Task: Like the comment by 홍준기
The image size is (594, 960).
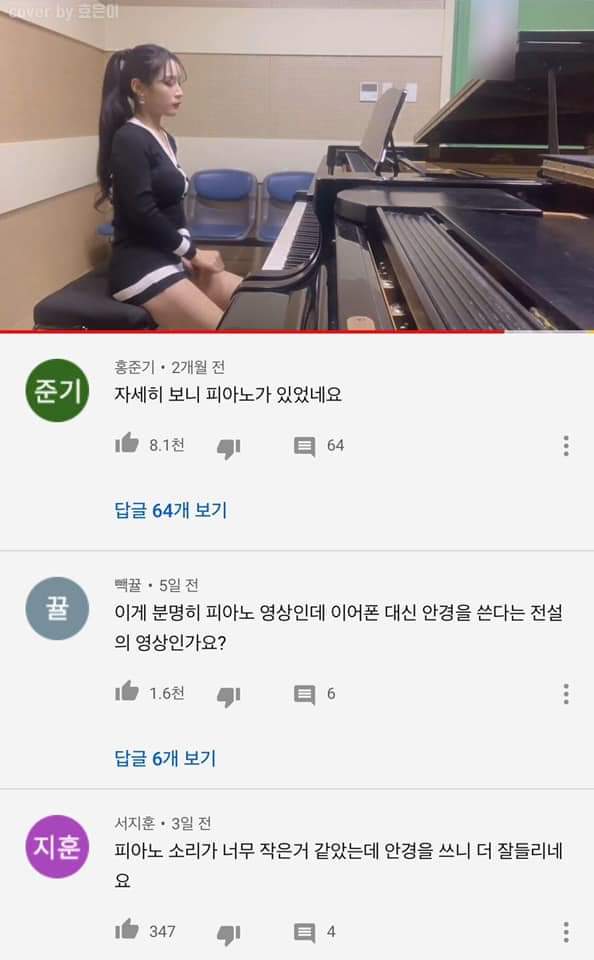Action: (127, 443)
